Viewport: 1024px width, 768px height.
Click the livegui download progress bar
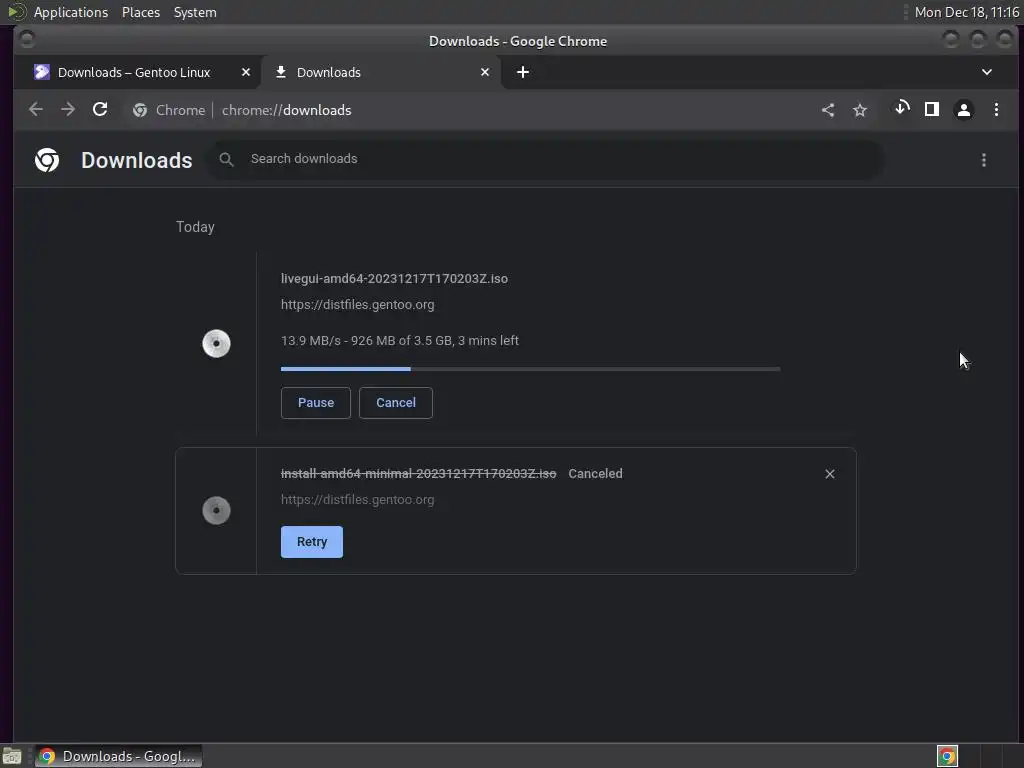(x=530, y=369)
